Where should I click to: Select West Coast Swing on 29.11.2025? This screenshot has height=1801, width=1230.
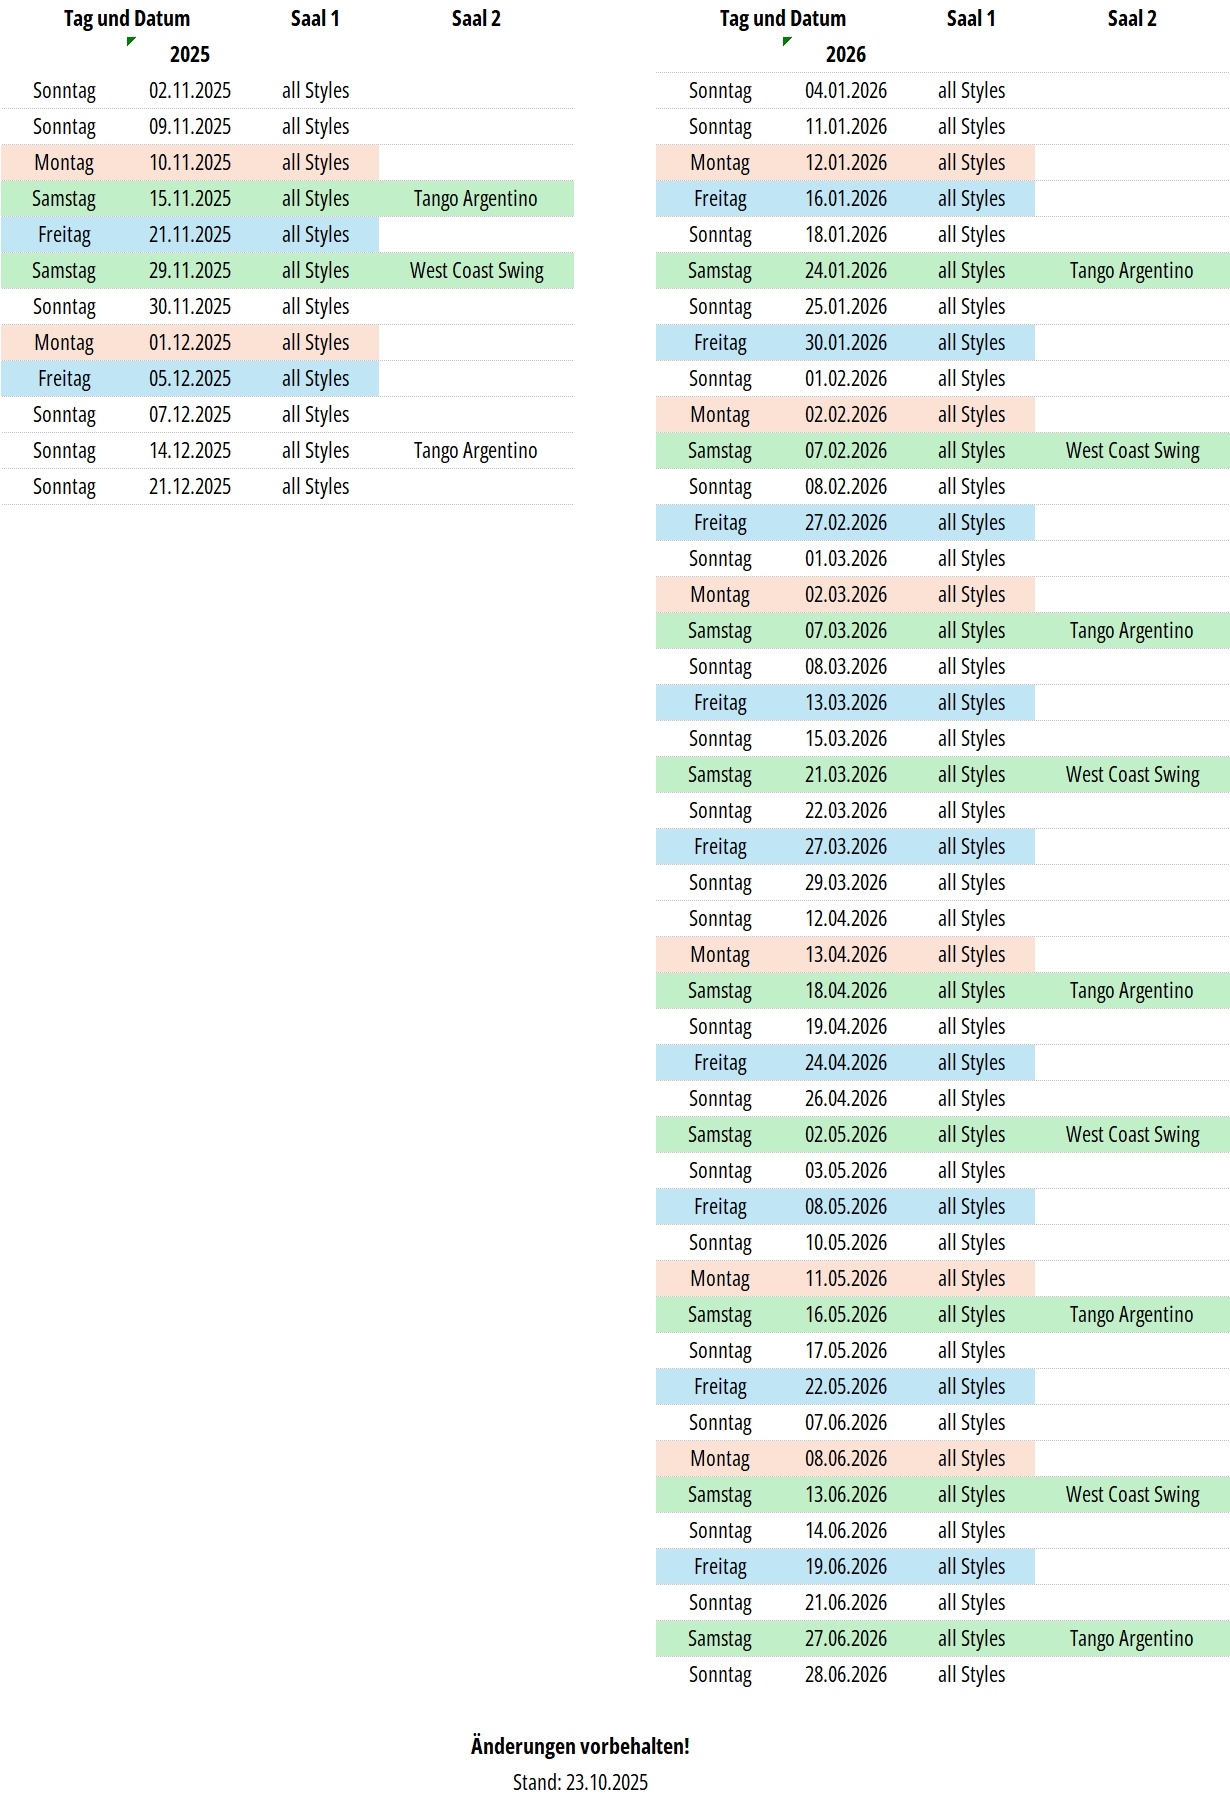(x=476, y=271)
